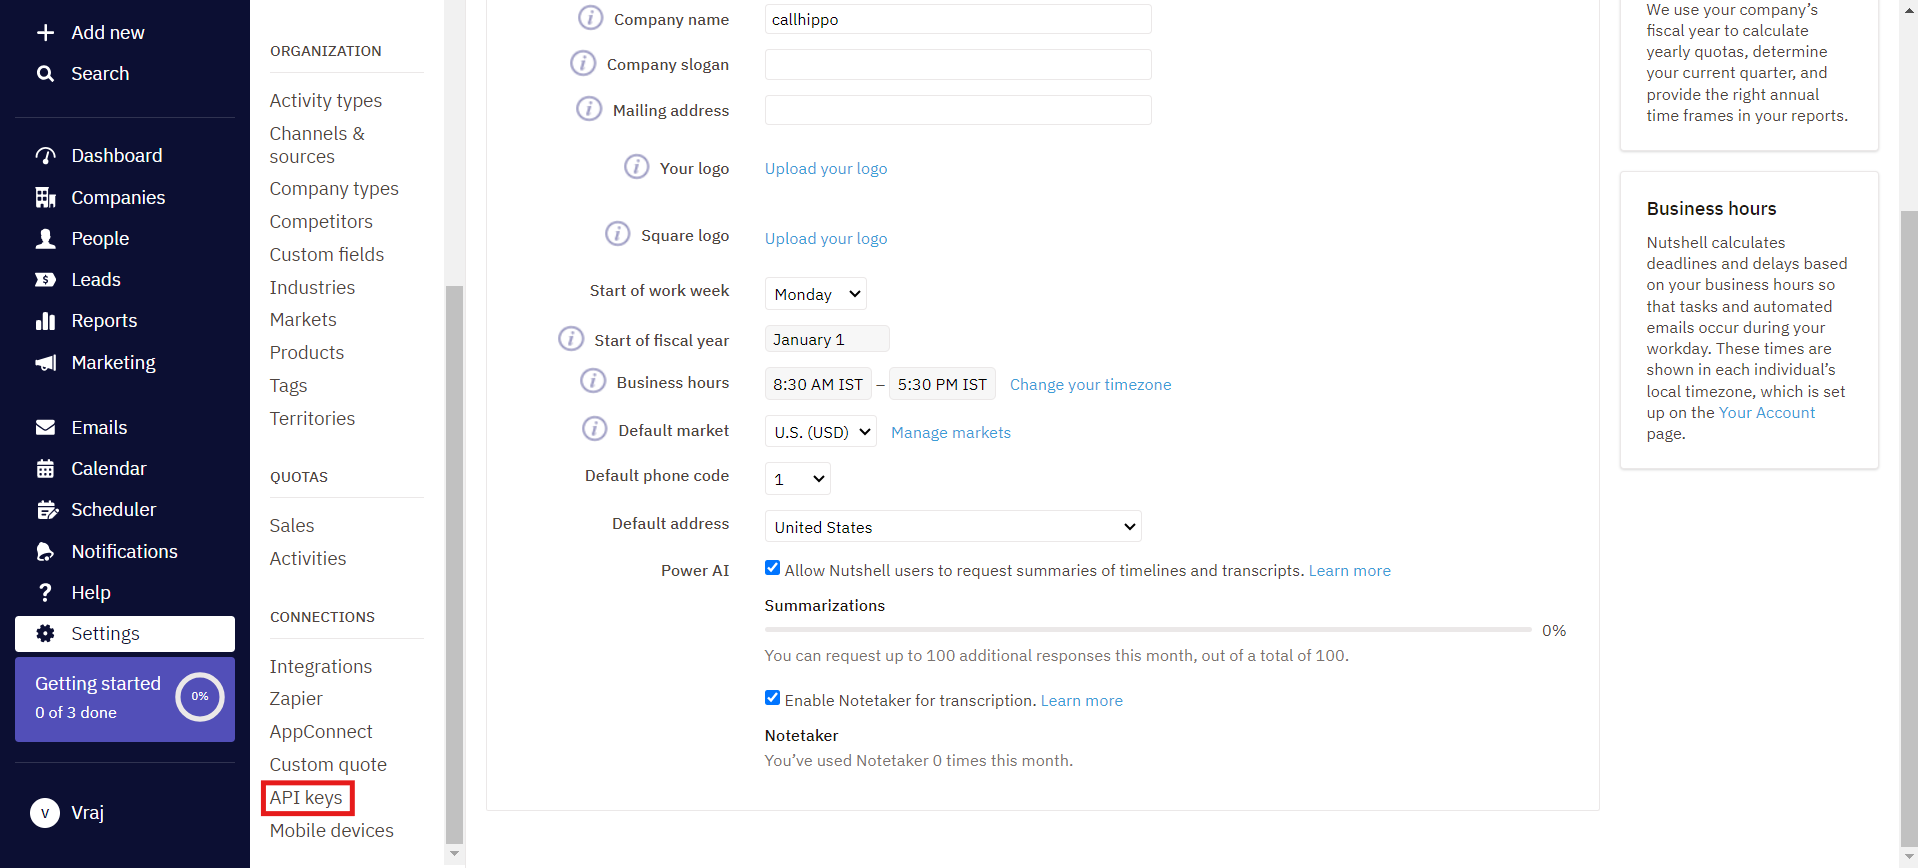Click the 8:30 AM IST start time field
1918x868 pixels.
click(x=818, y=384)
